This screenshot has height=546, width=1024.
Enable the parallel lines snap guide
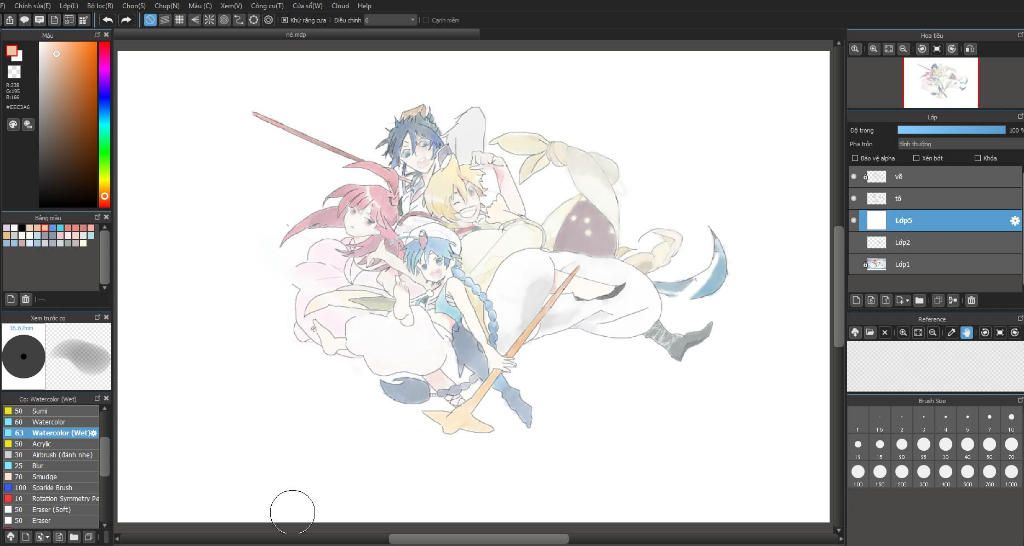165,20
